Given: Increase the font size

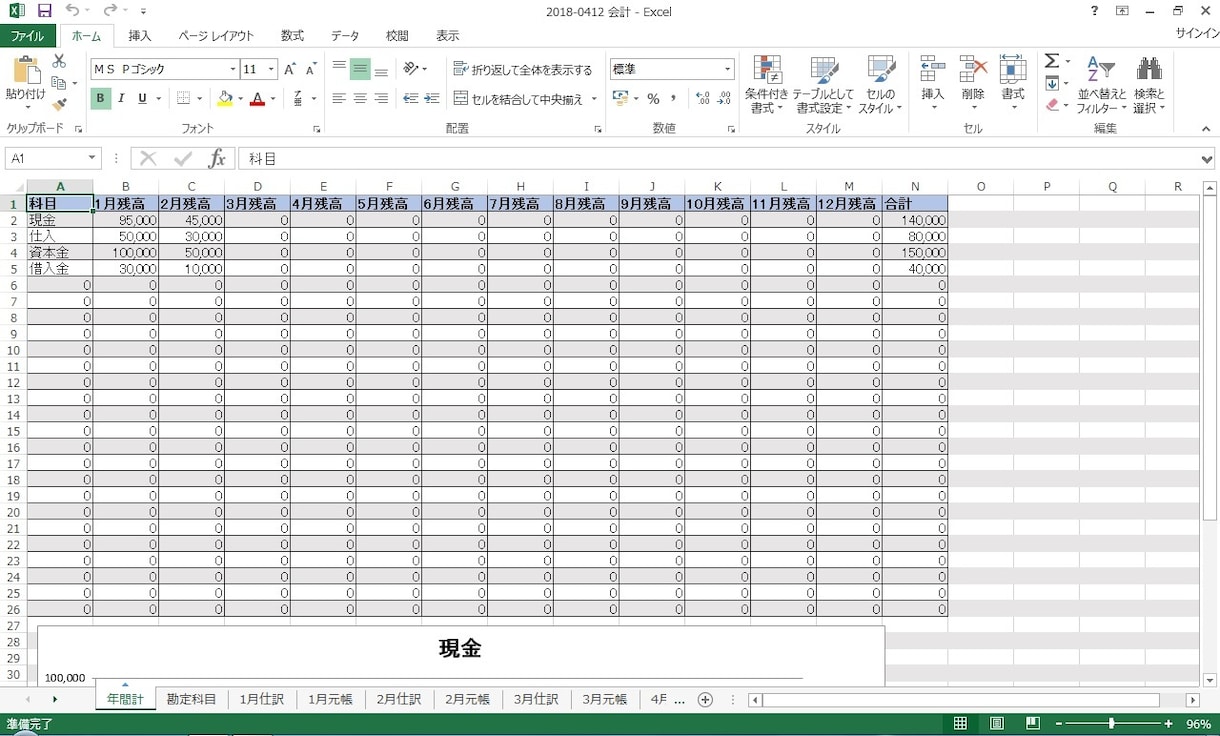Looking at the screenshot, I should tap(290, 69).
